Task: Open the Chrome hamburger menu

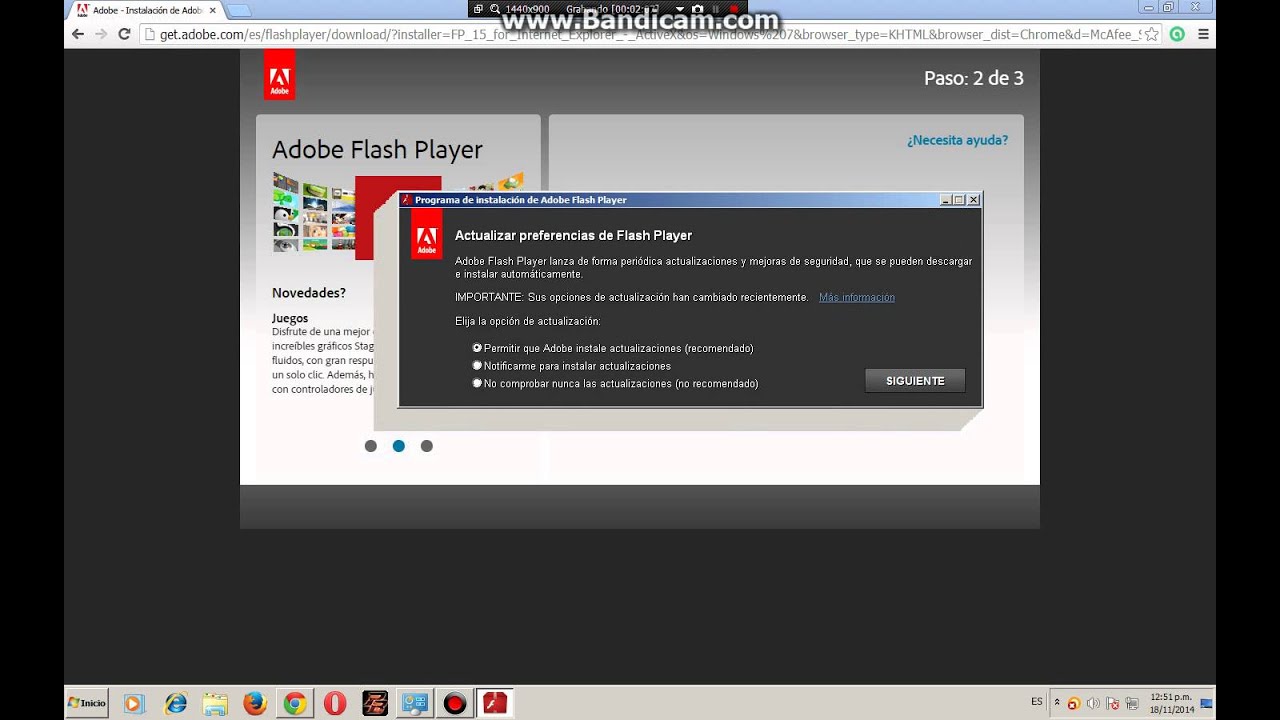Action: [1203, 34]
